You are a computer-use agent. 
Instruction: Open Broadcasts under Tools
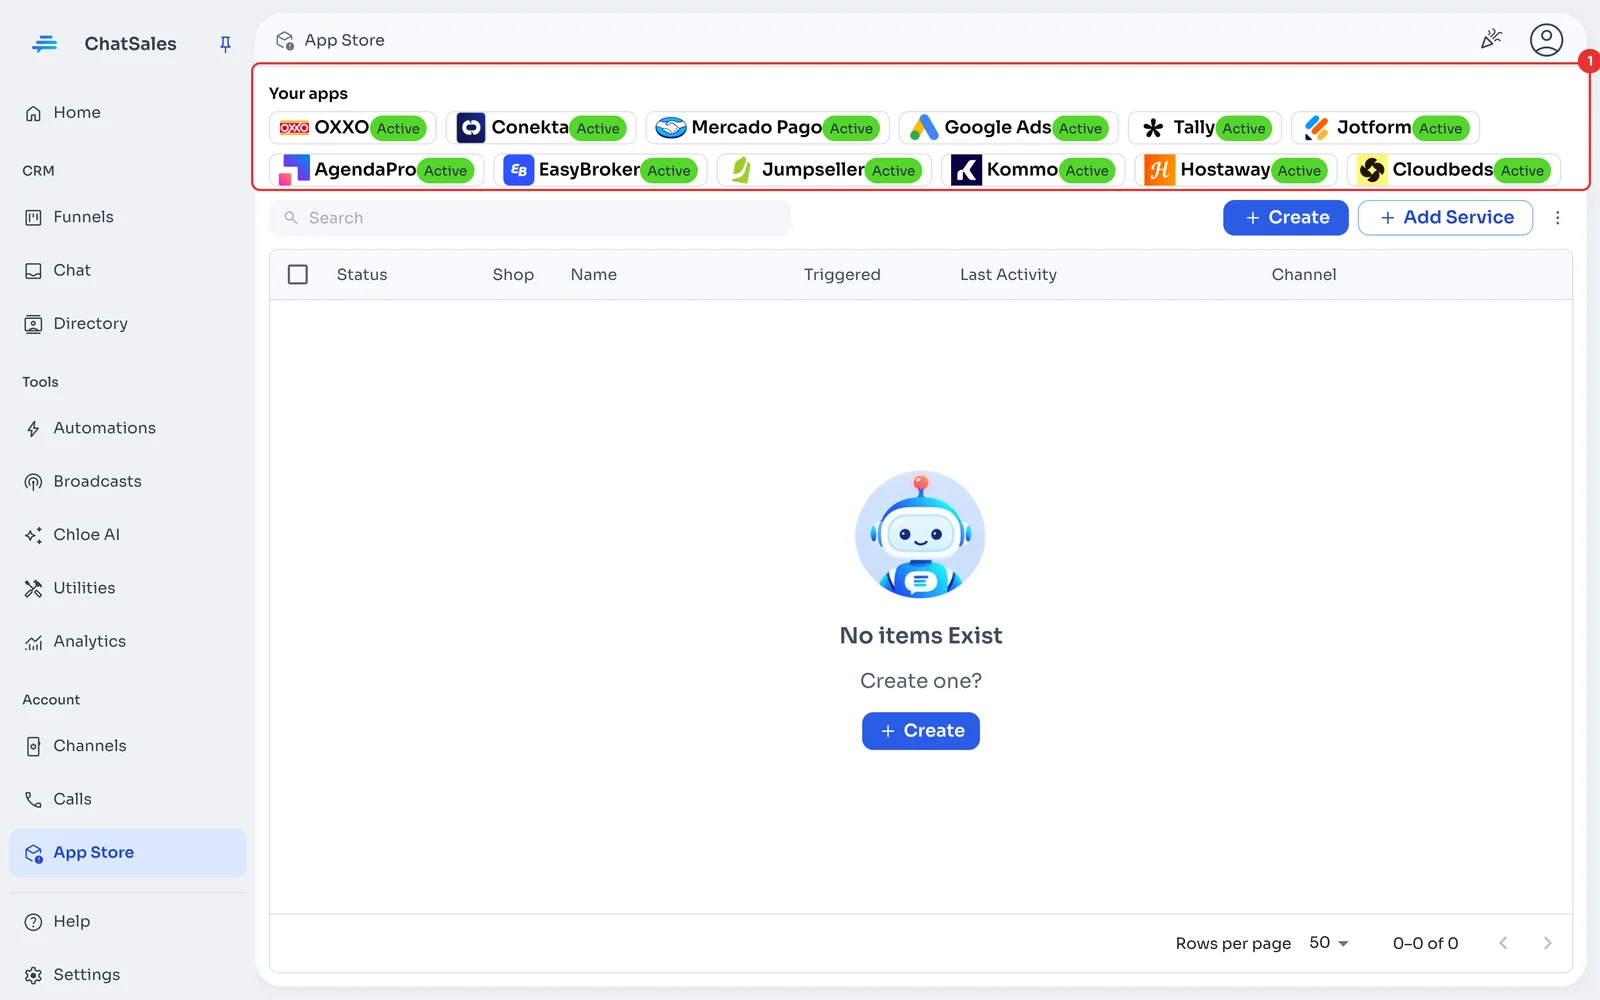click(128, 481)
